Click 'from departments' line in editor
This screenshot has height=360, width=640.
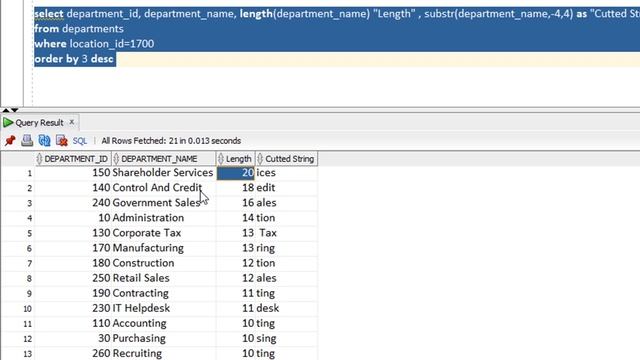coord(79,29)
